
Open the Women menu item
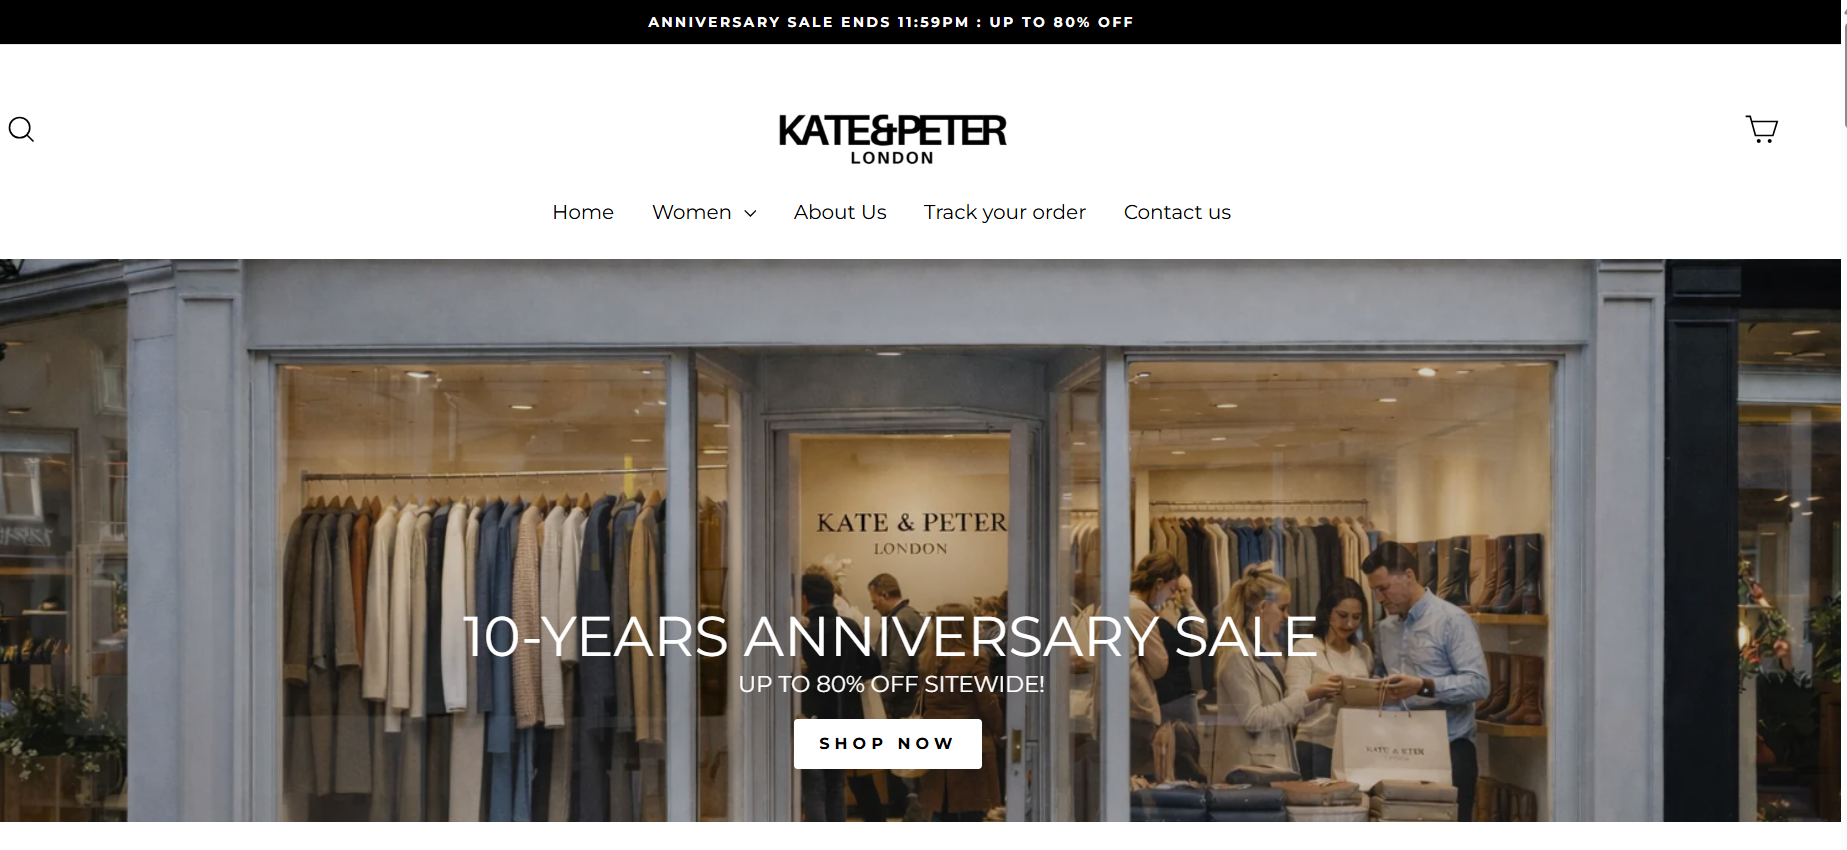692,212
